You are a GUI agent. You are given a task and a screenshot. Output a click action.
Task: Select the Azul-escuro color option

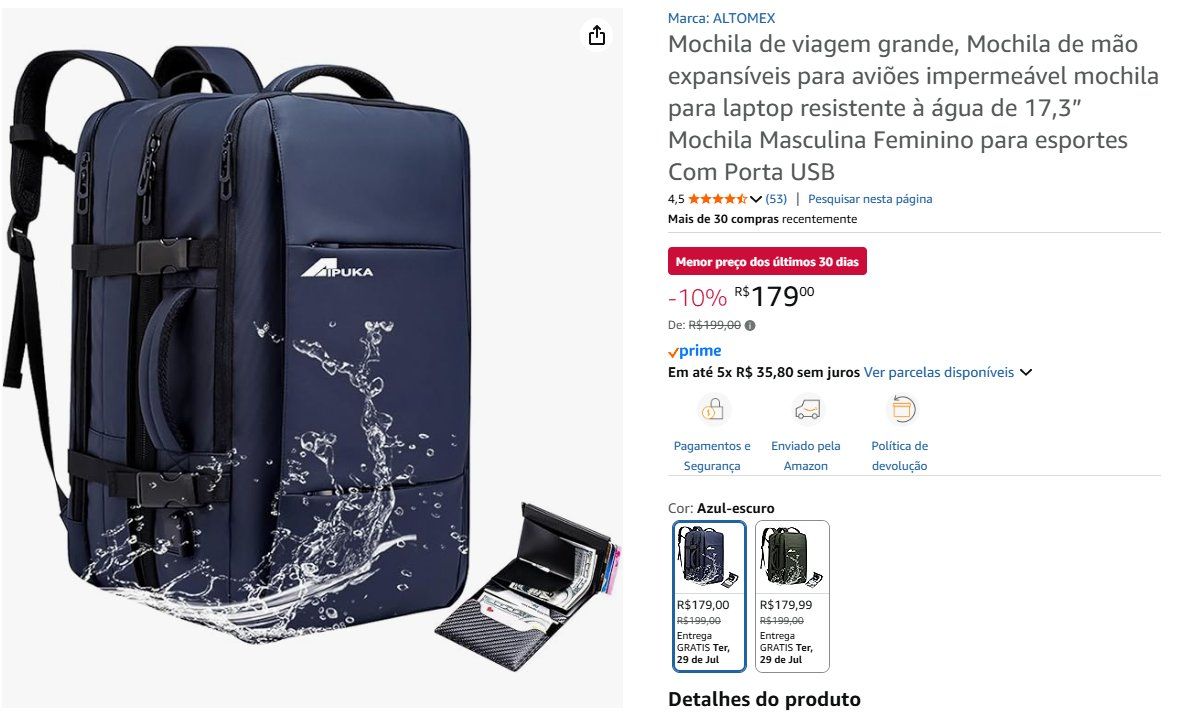coord(710,596)
